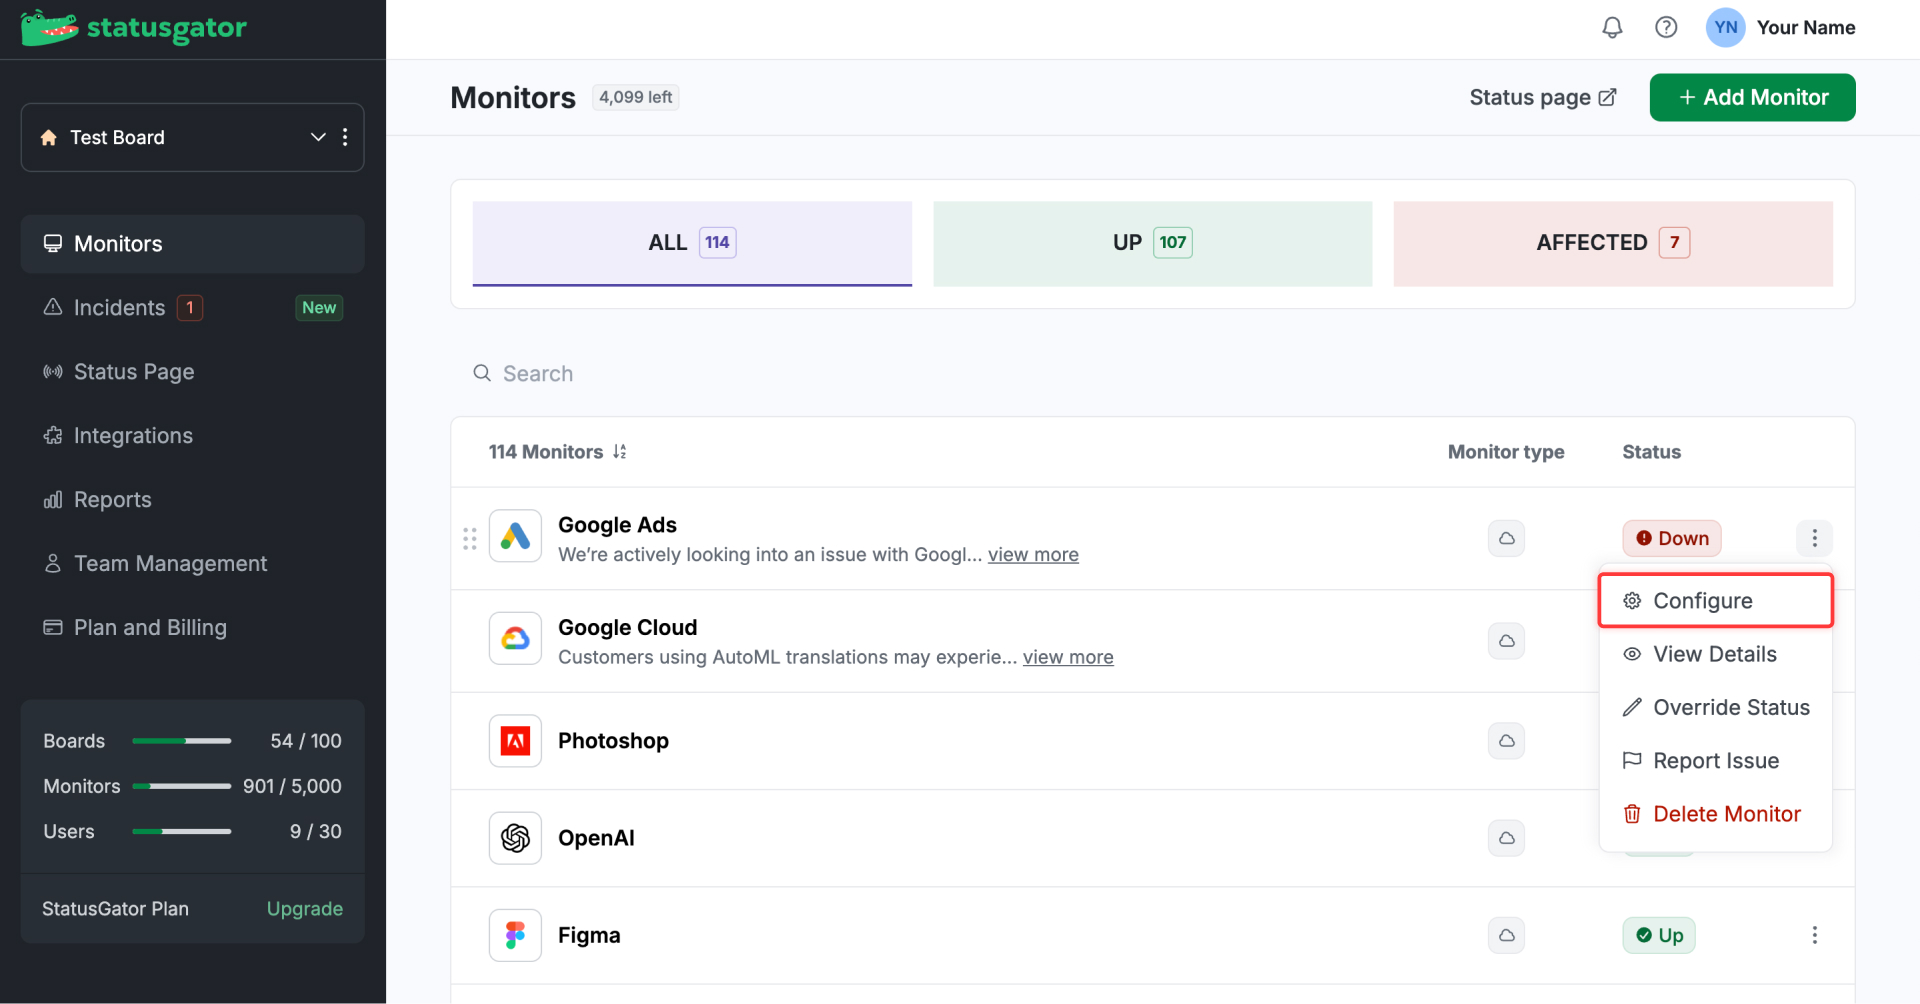Open Reports in the sidebar

pos(192,500)
